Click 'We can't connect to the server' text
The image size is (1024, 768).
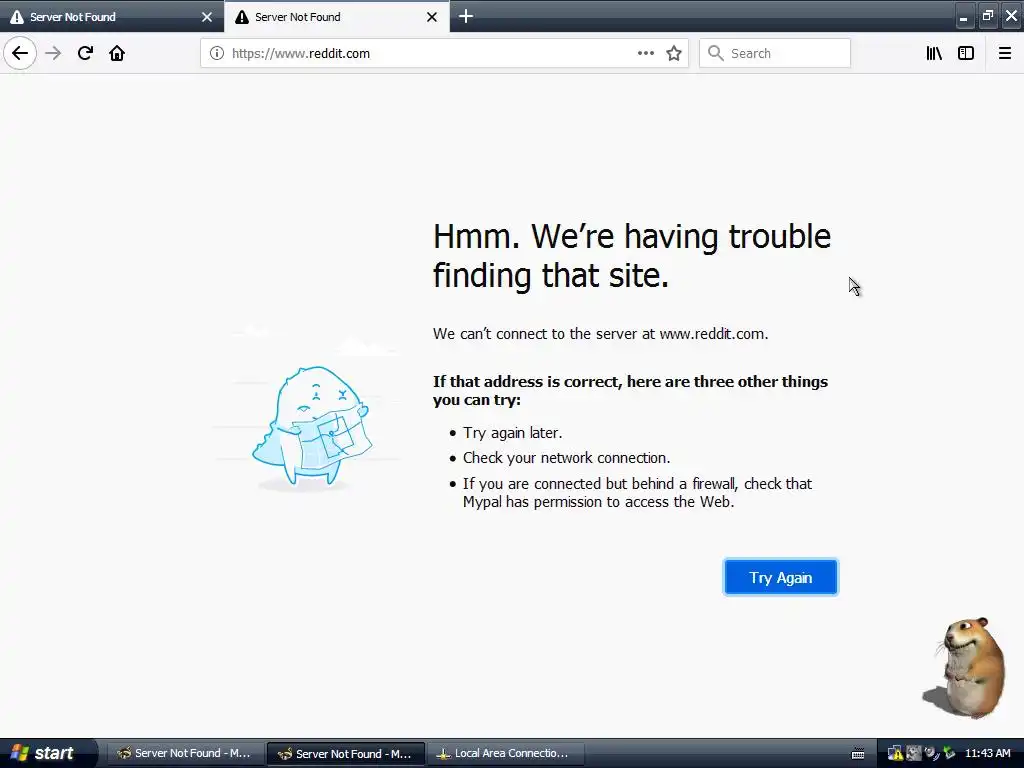600,334
